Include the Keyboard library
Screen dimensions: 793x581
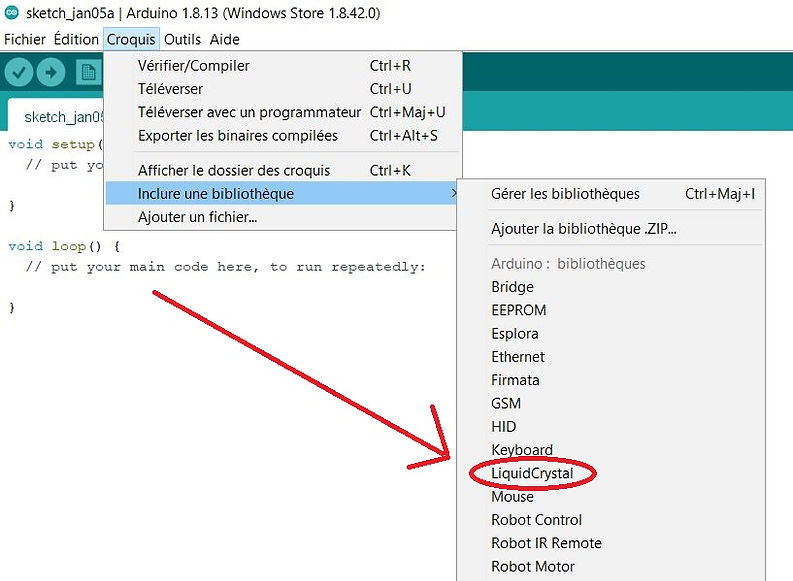point(611,450)
